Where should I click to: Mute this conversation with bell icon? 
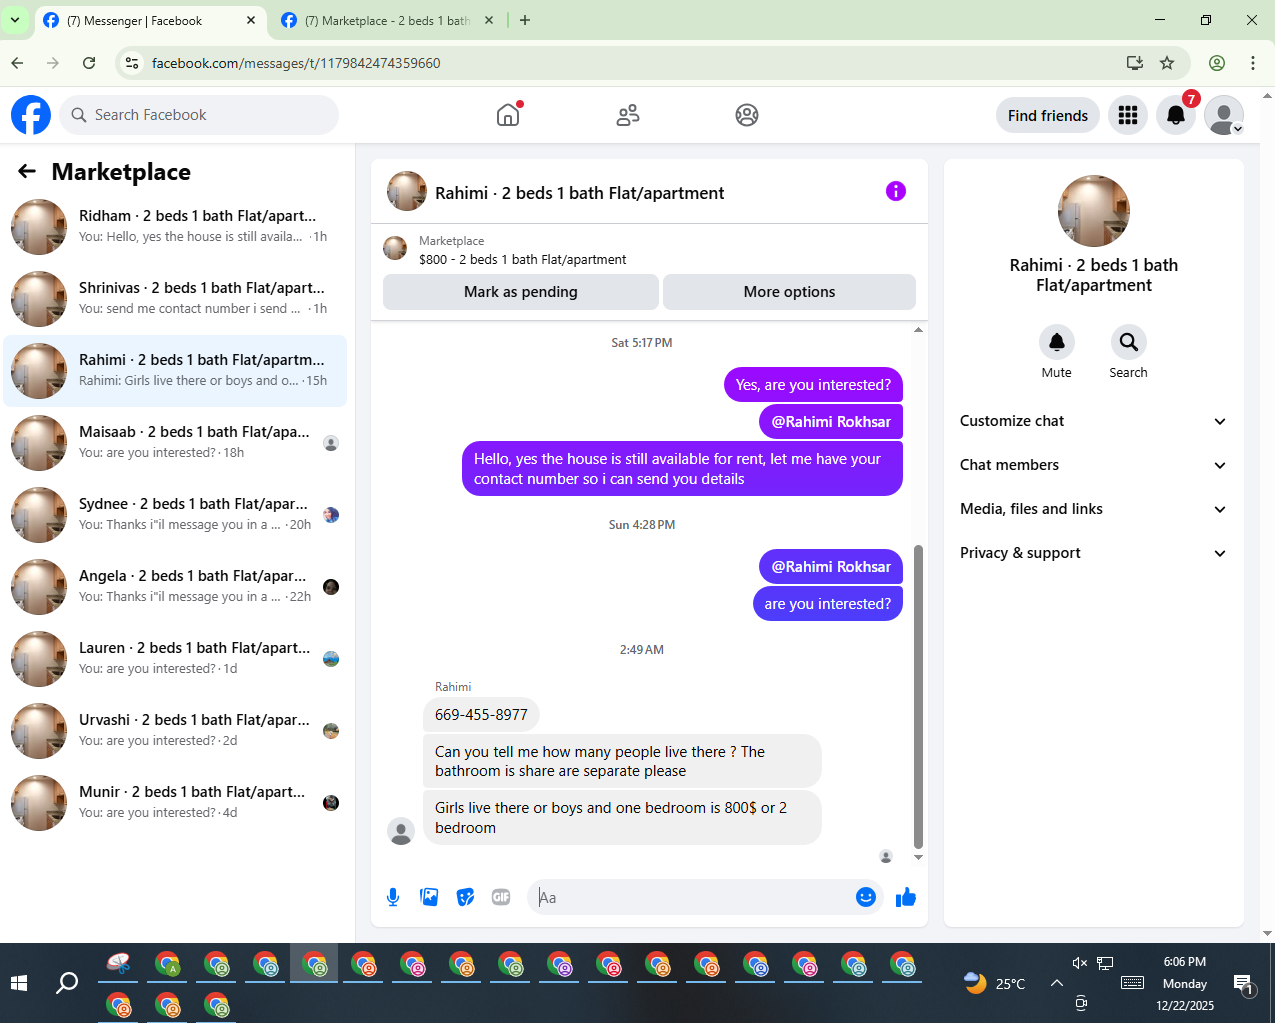pos(1057,342)
